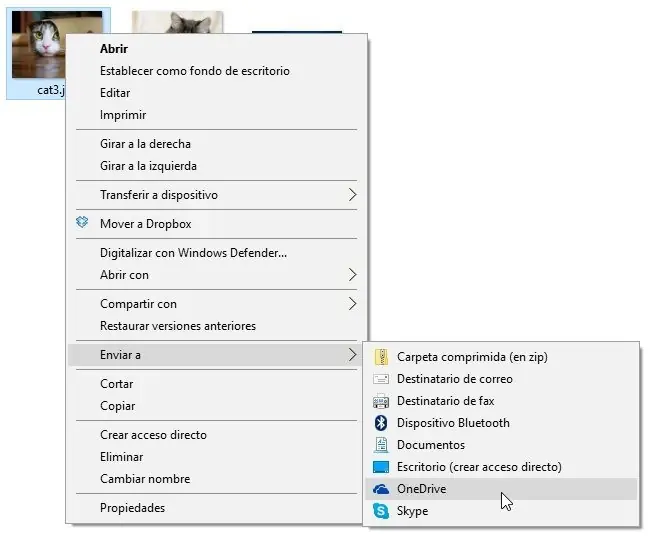This screenshot has width=650, height=553.
Task: Click the Skype icon in submenu
Action: [x=381, y=511]
